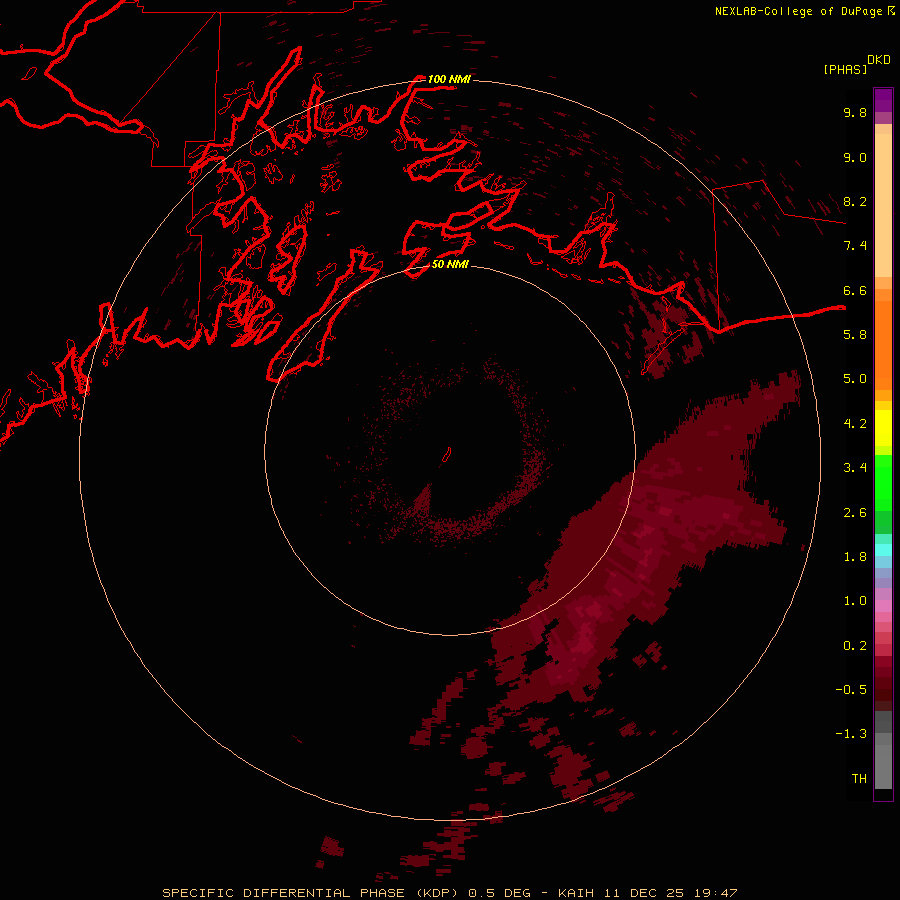Click the 1.8 value on the color scale
The width and height of the screenshot is (900, 900).
855,557
